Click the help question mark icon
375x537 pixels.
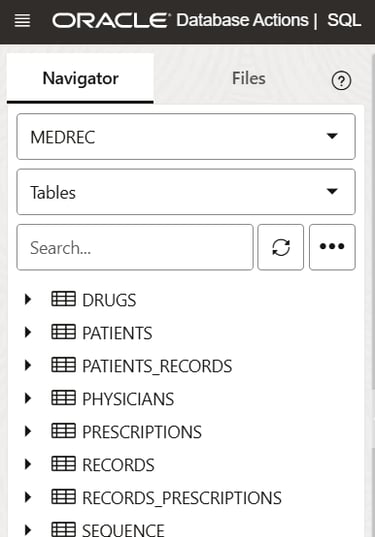tap(341, 81)
